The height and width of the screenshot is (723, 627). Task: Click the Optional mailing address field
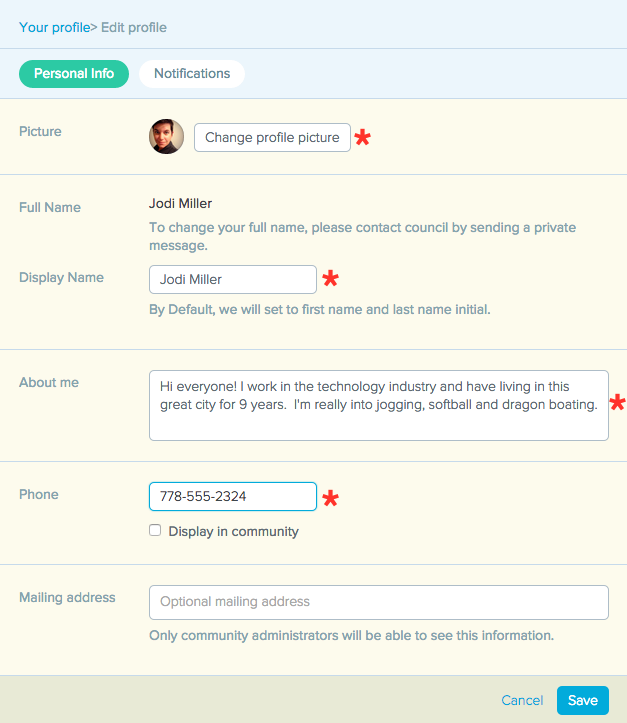(378, 602)
